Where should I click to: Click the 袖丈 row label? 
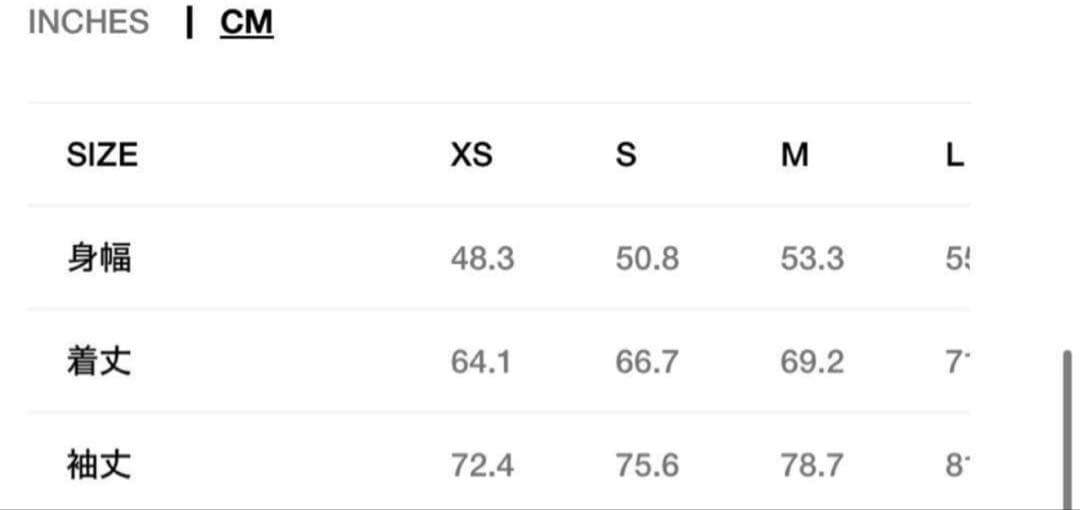tap(99, 464)
